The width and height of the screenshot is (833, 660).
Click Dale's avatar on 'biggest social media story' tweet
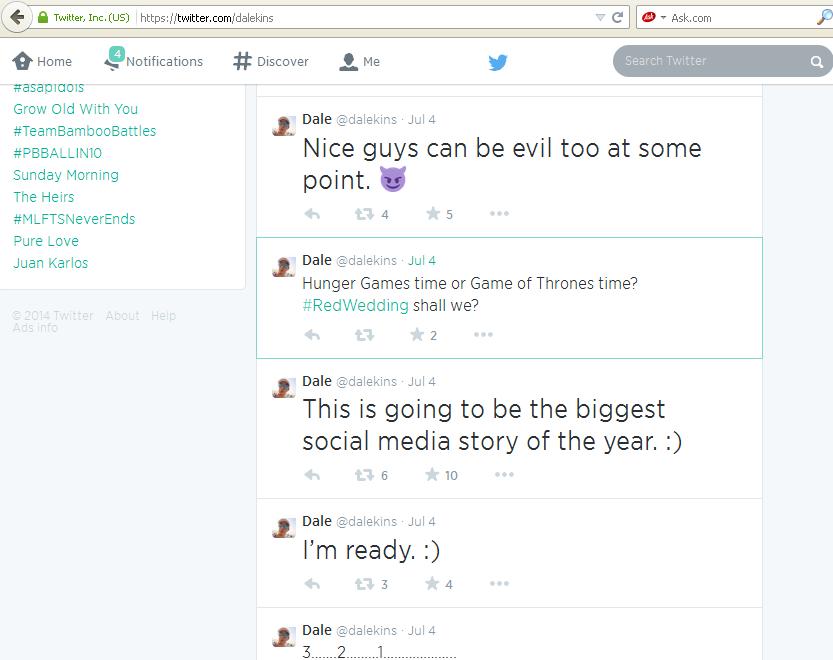point(284,387)
